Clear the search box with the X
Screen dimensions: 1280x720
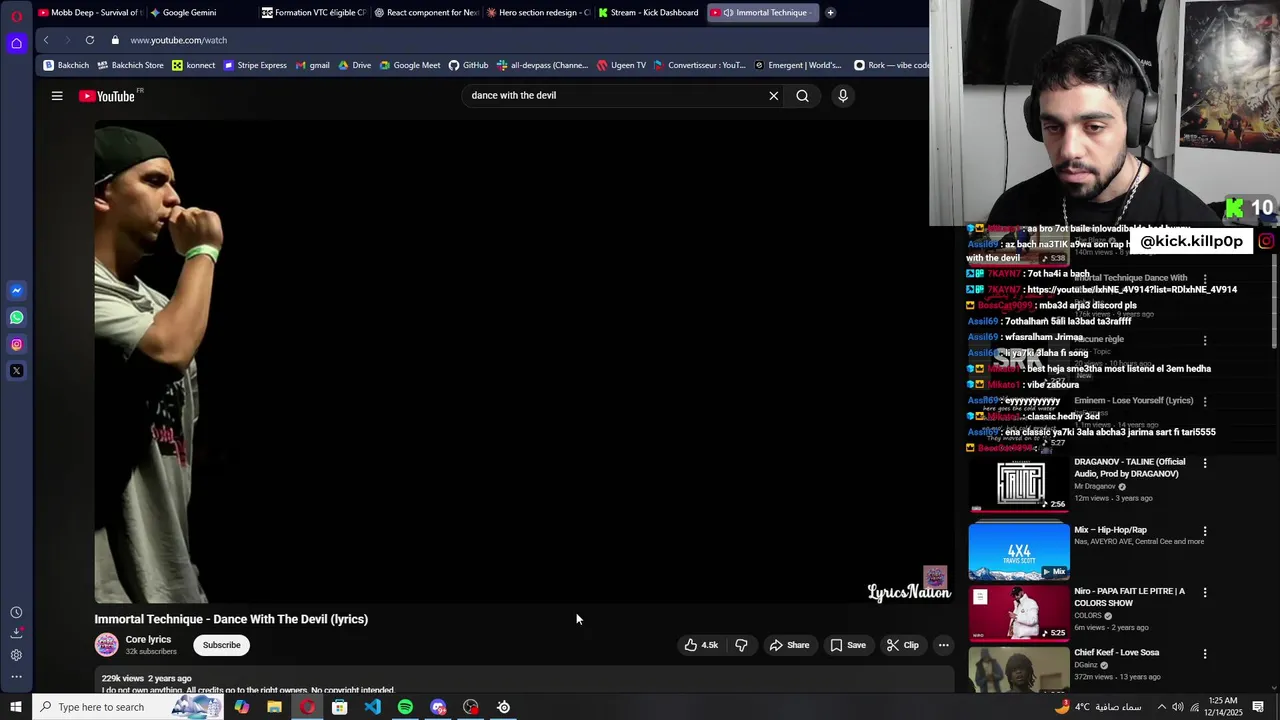773,96
